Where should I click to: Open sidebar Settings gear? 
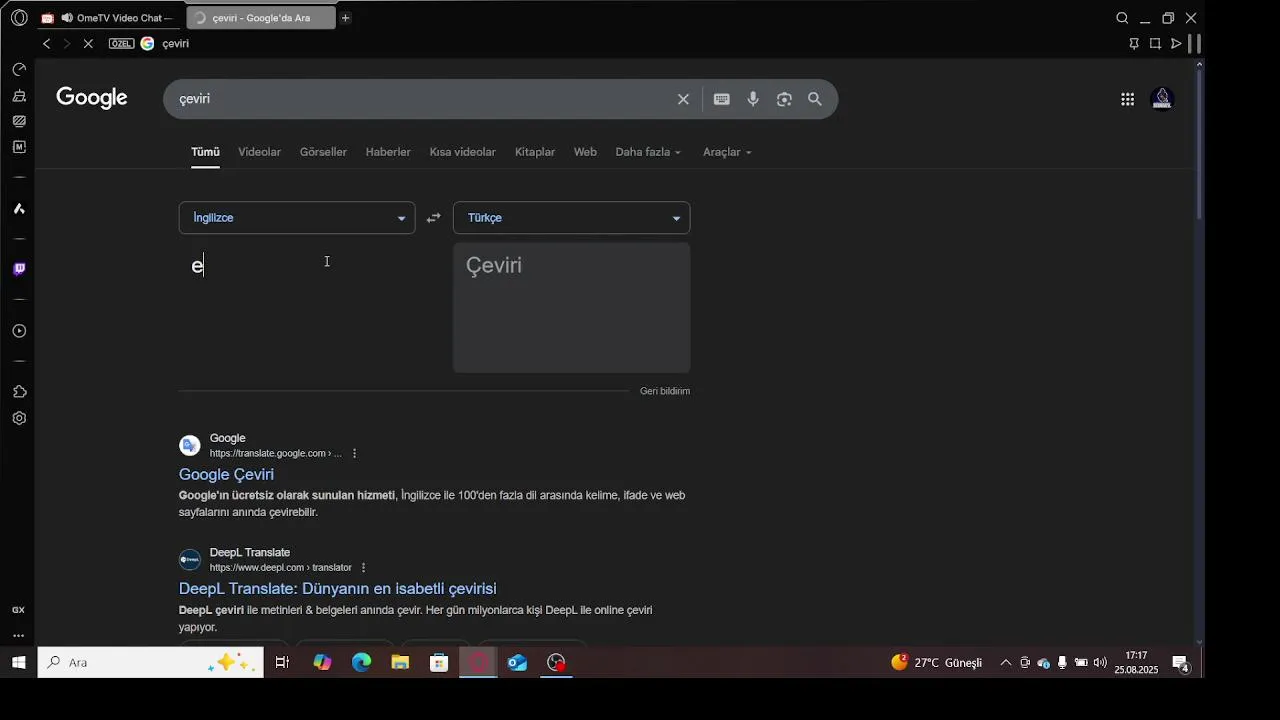point(19,418)
